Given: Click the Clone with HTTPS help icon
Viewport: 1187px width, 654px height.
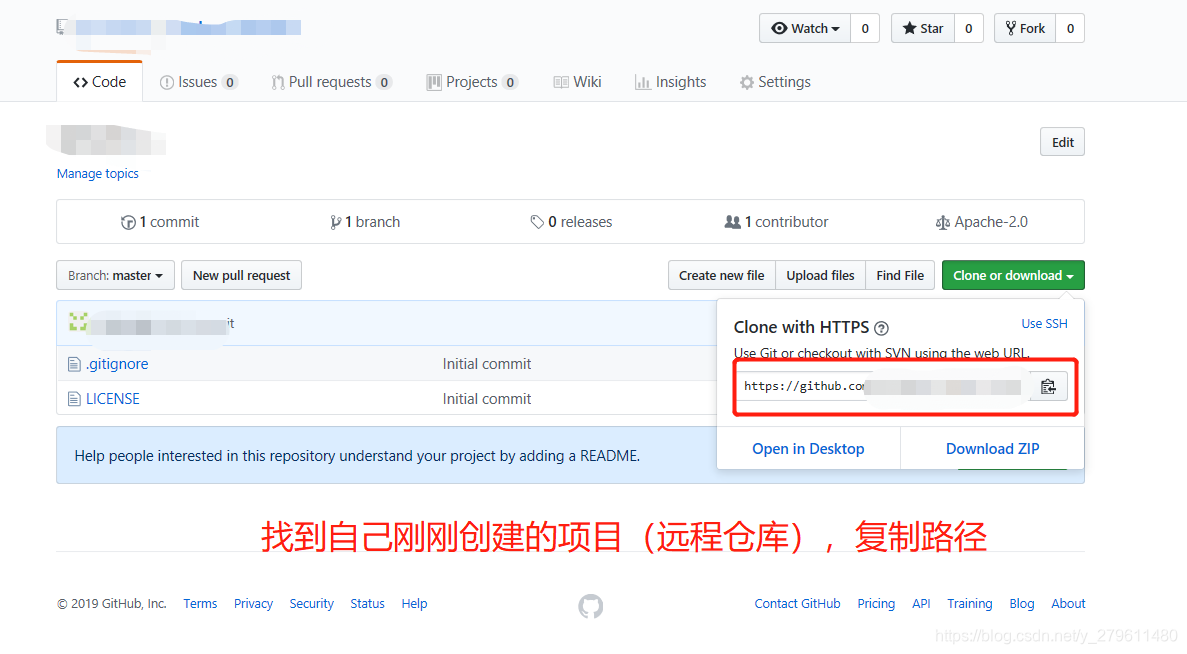Looking at the screenshot, I should [x=881, y=329].
